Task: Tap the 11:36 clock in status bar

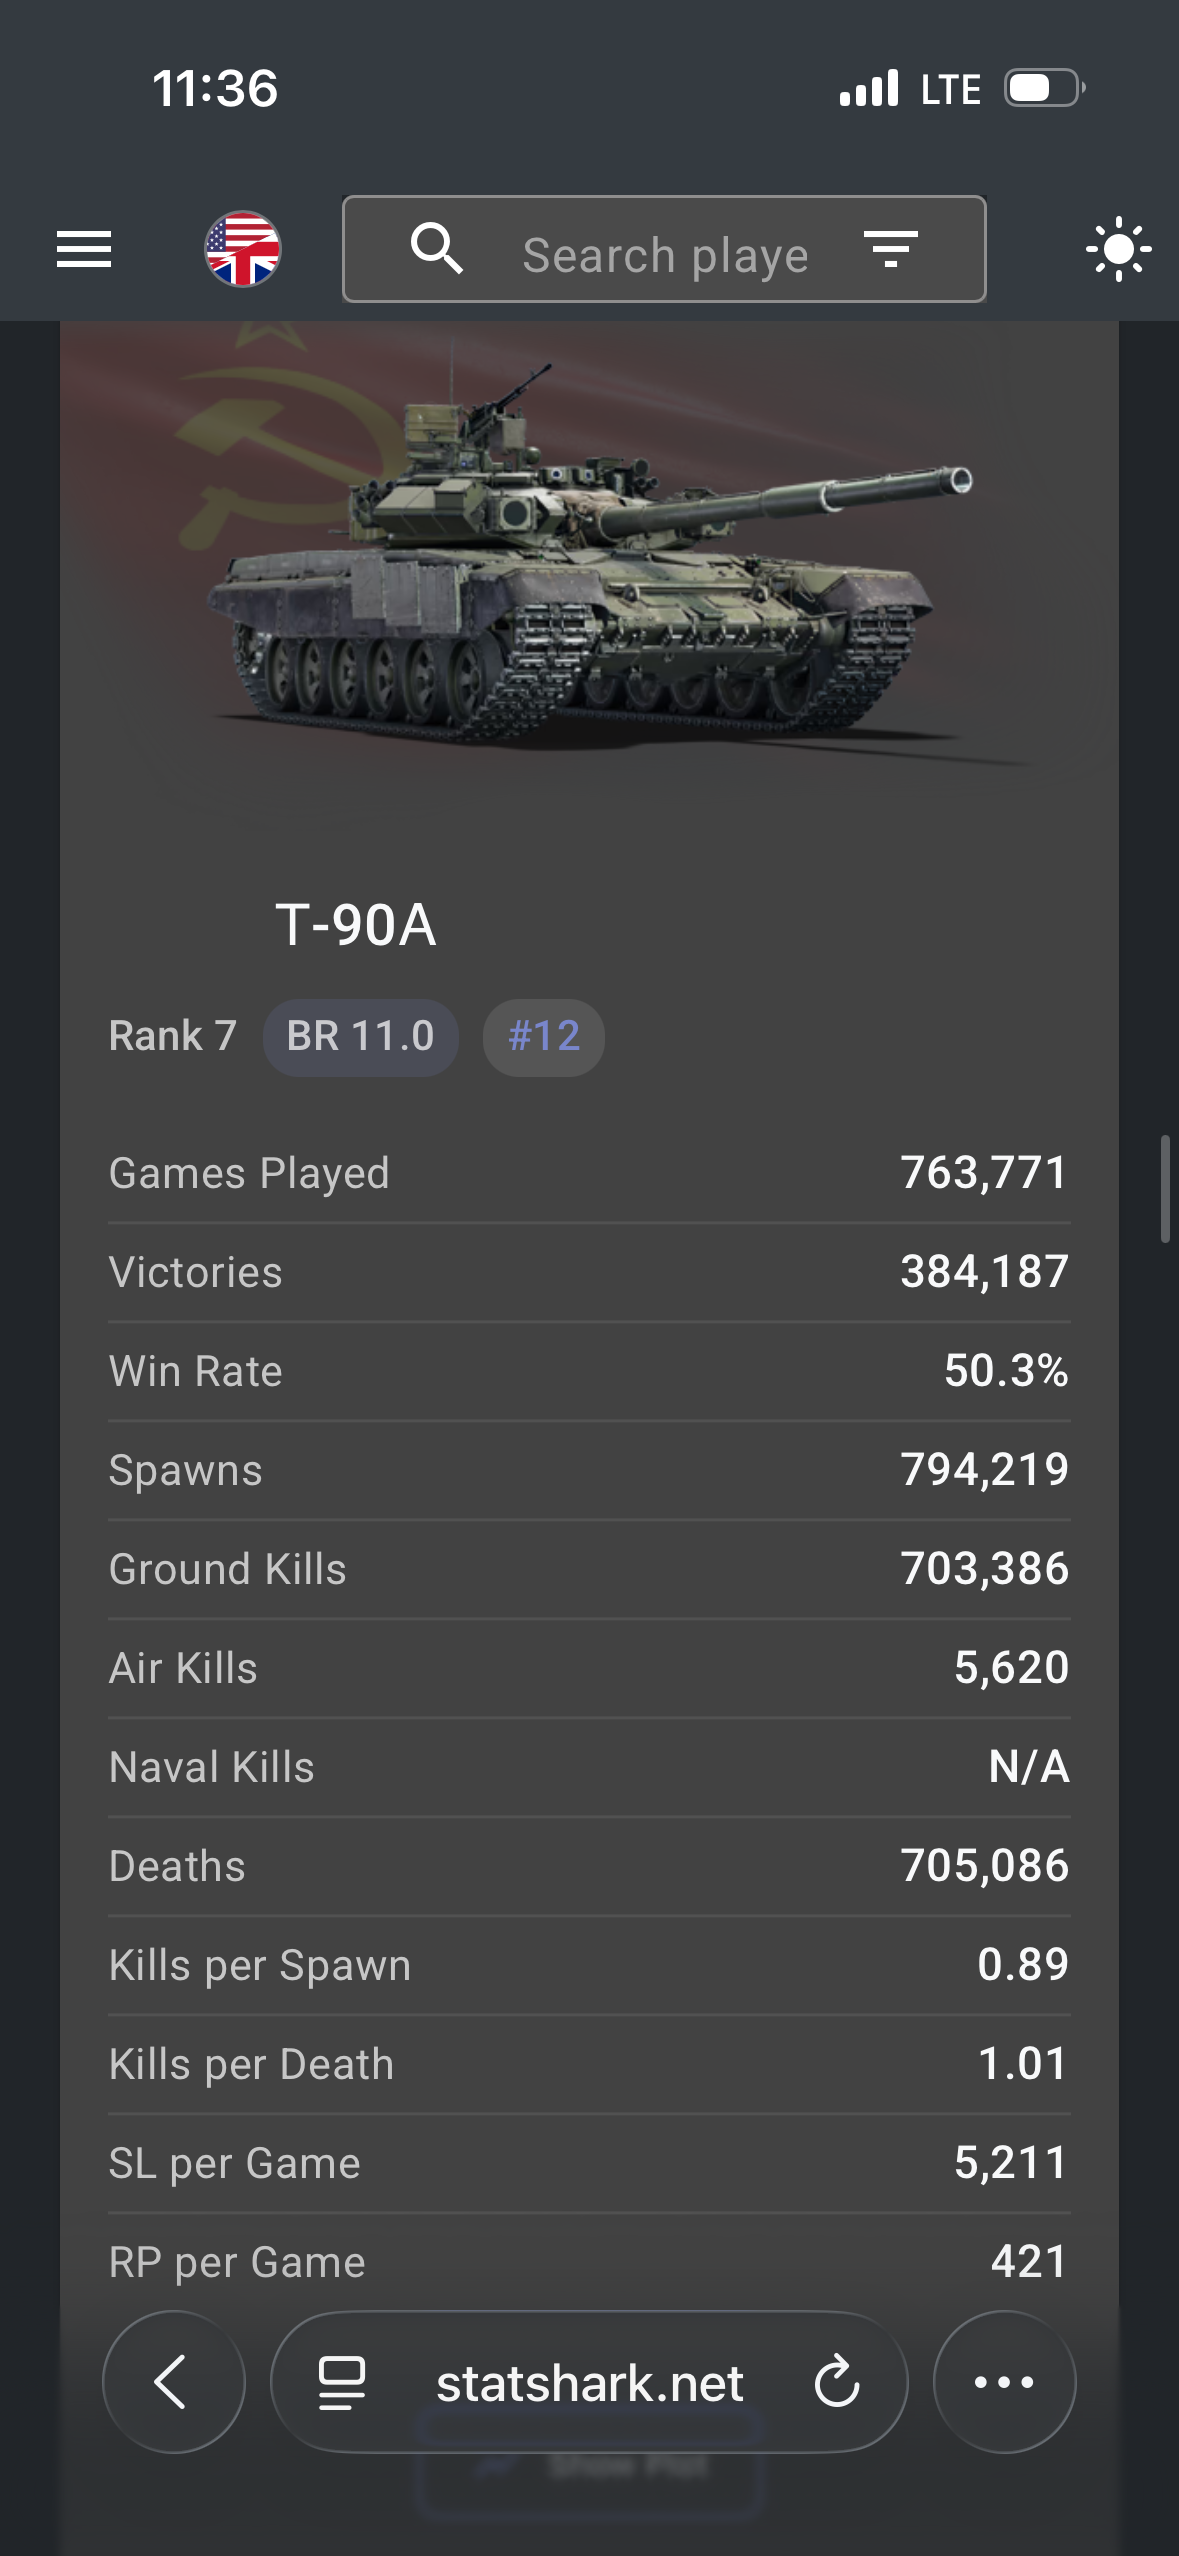Action: point(215,88)
